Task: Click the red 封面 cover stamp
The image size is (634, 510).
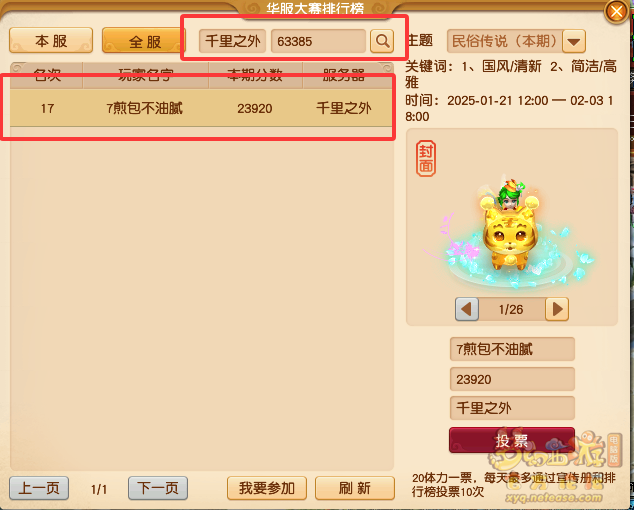Action: pyautogui.click(x=426, y=158)
